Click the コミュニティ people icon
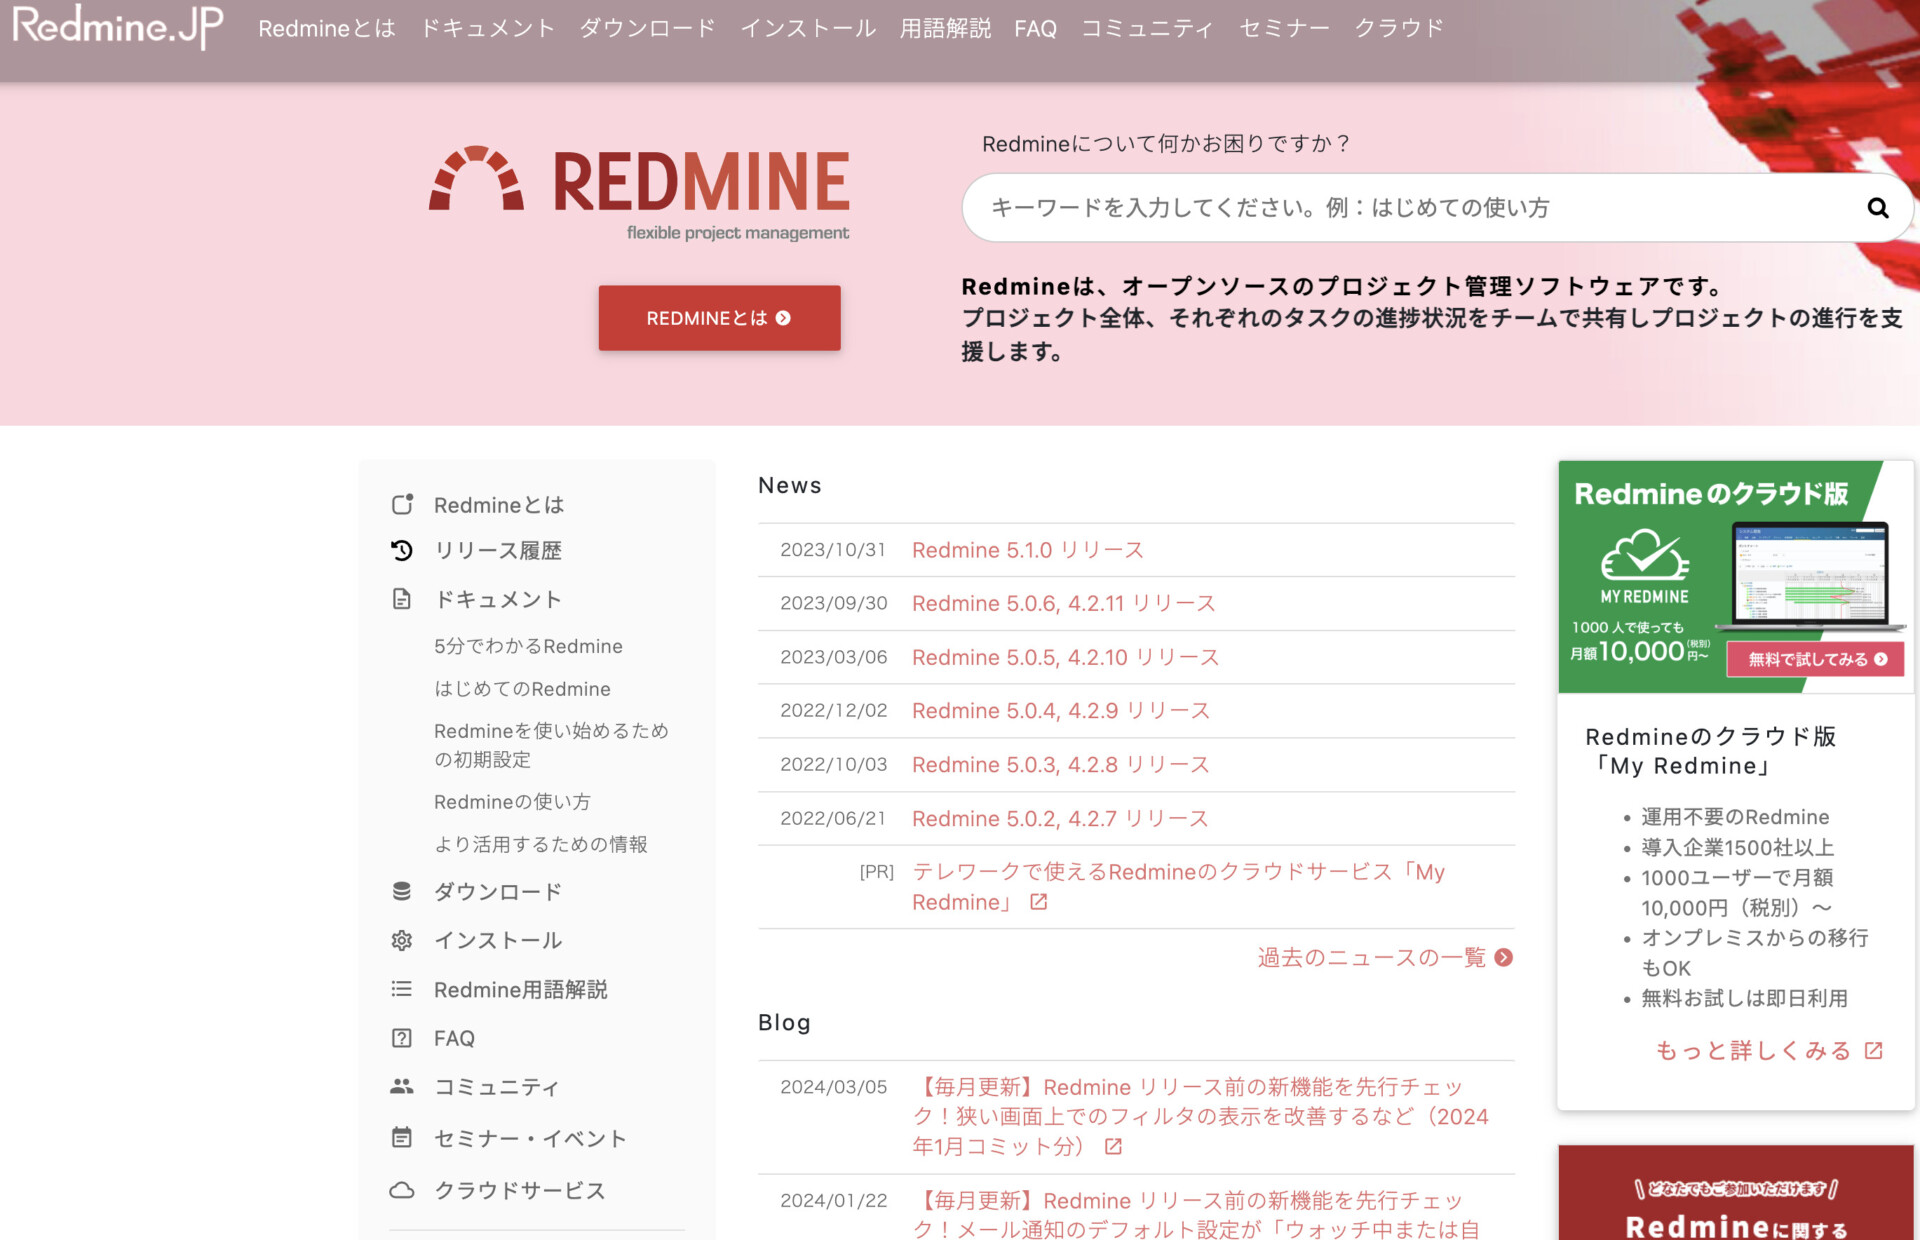The height and width of the screenshot is (1240, 1920). pyautogui.click(x=402, y=1086)
